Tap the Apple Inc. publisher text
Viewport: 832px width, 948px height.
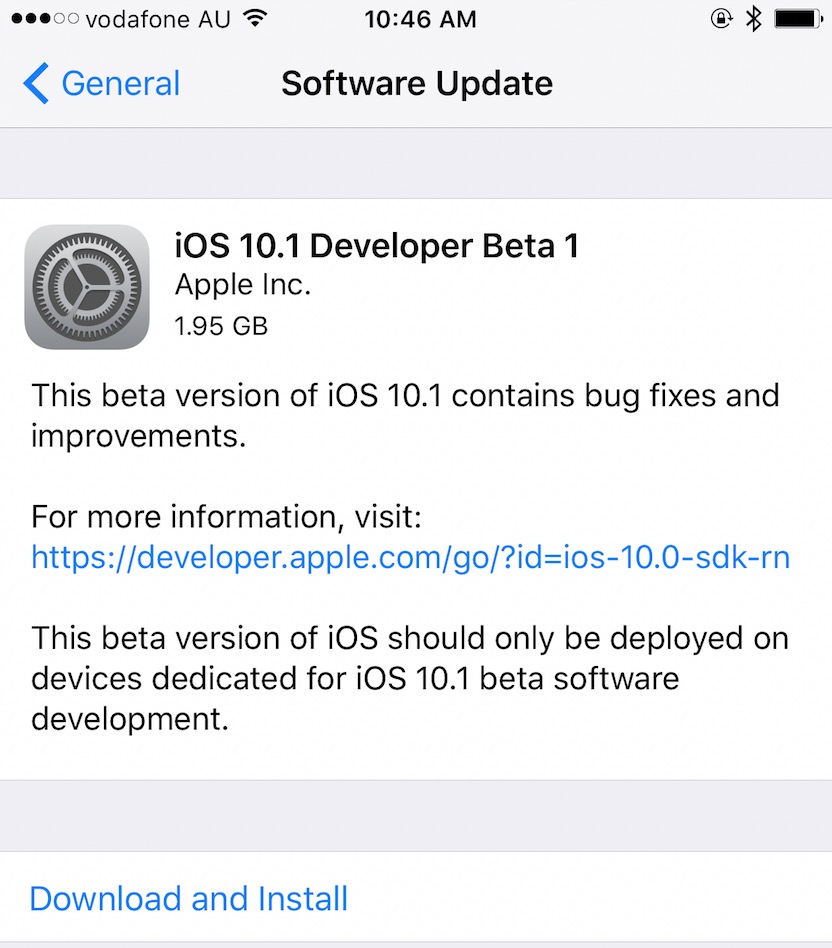[x=243, y=285]
